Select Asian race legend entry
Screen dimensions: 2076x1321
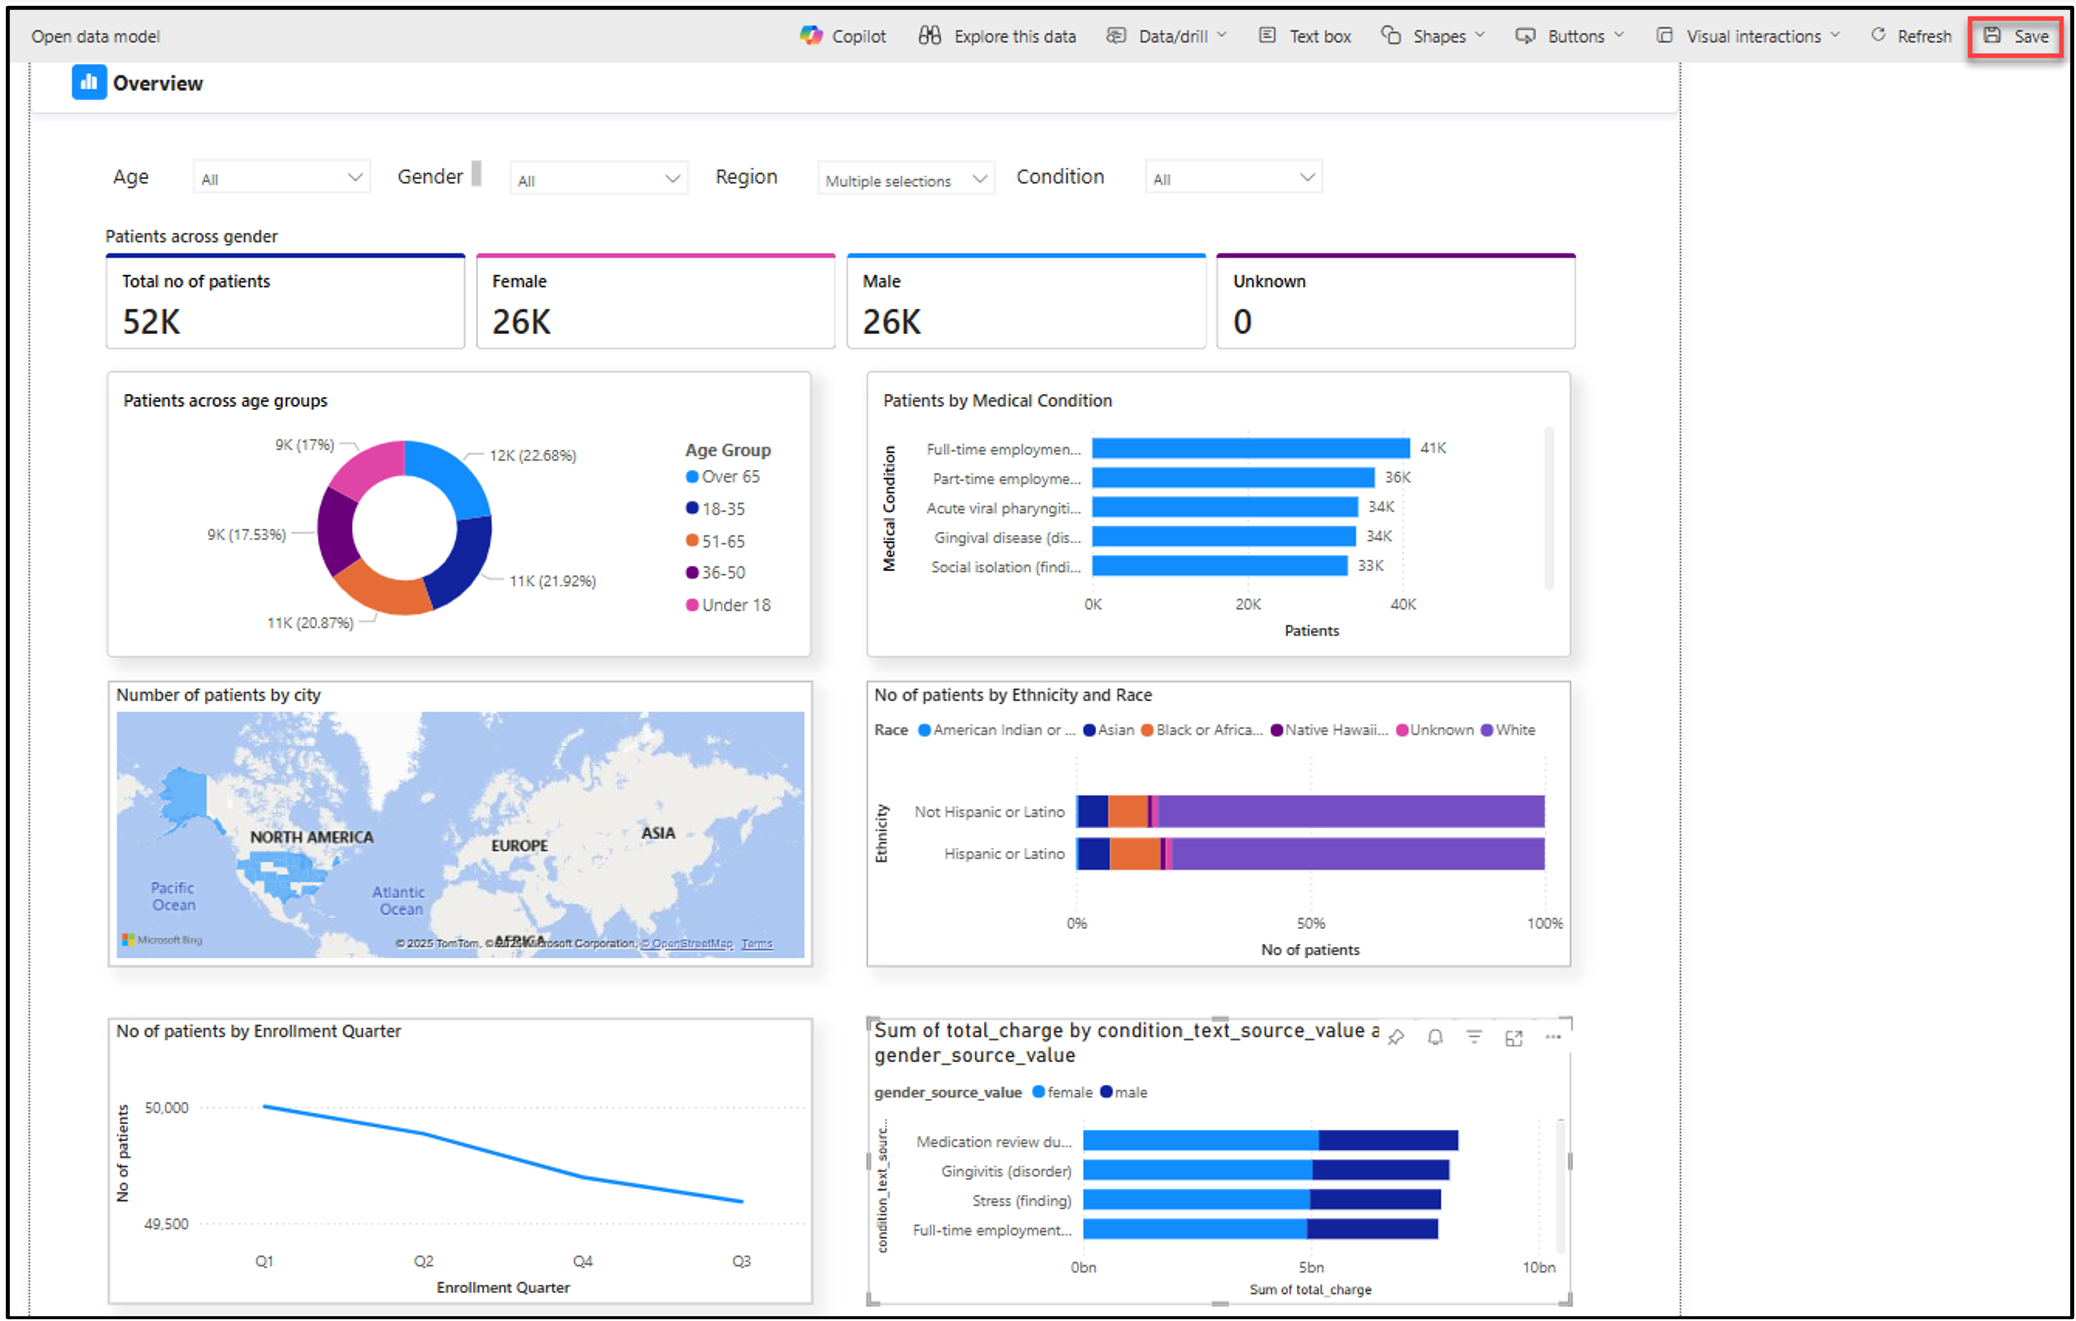click(1109, 729)
